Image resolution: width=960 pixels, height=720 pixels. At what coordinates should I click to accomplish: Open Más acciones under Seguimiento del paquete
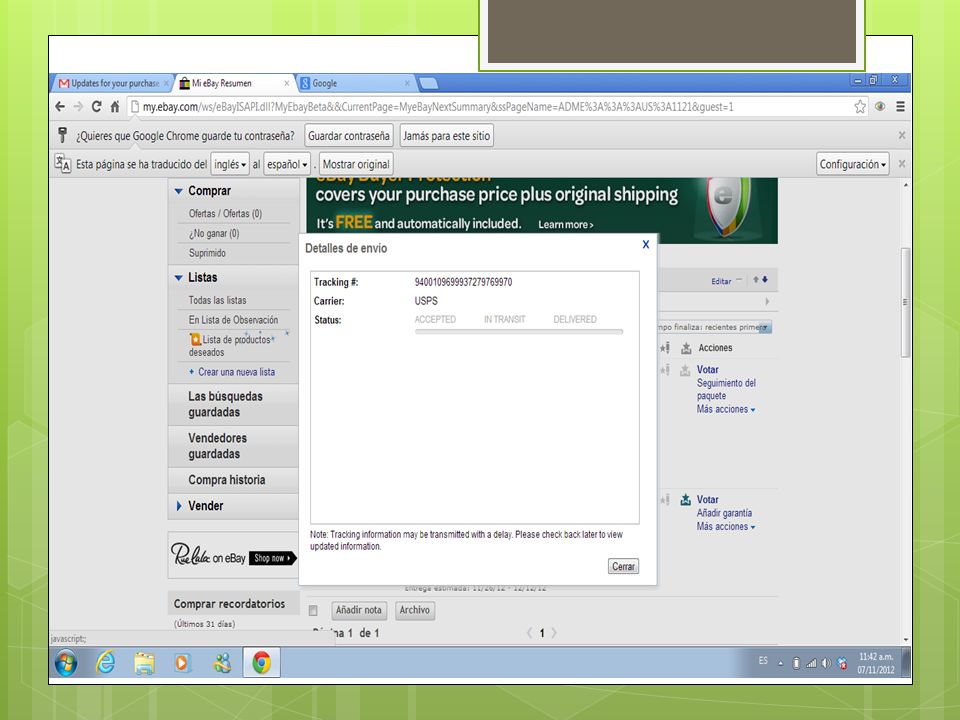[726, 409]
